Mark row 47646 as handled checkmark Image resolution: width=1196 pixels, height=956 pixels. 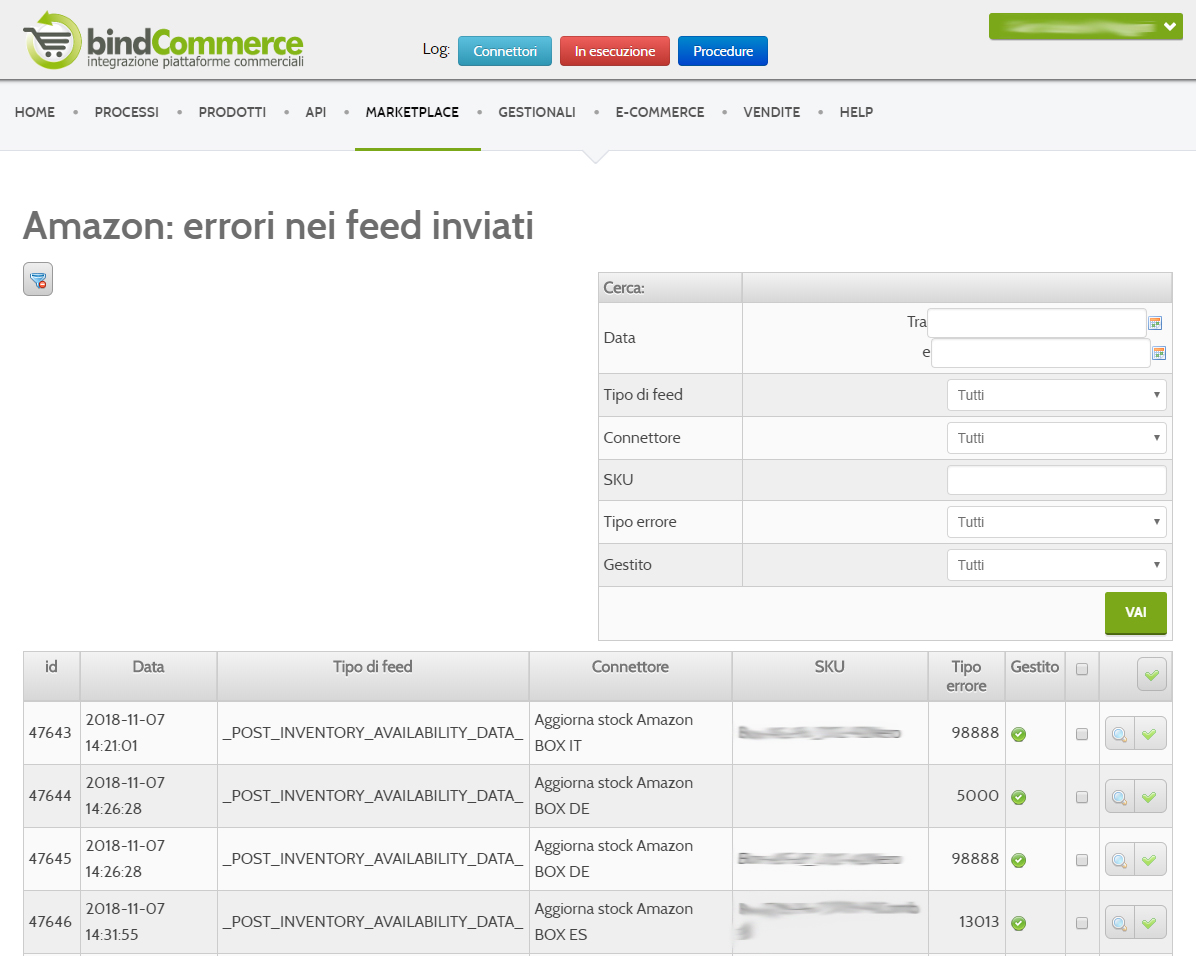[x=1150, y=922]
